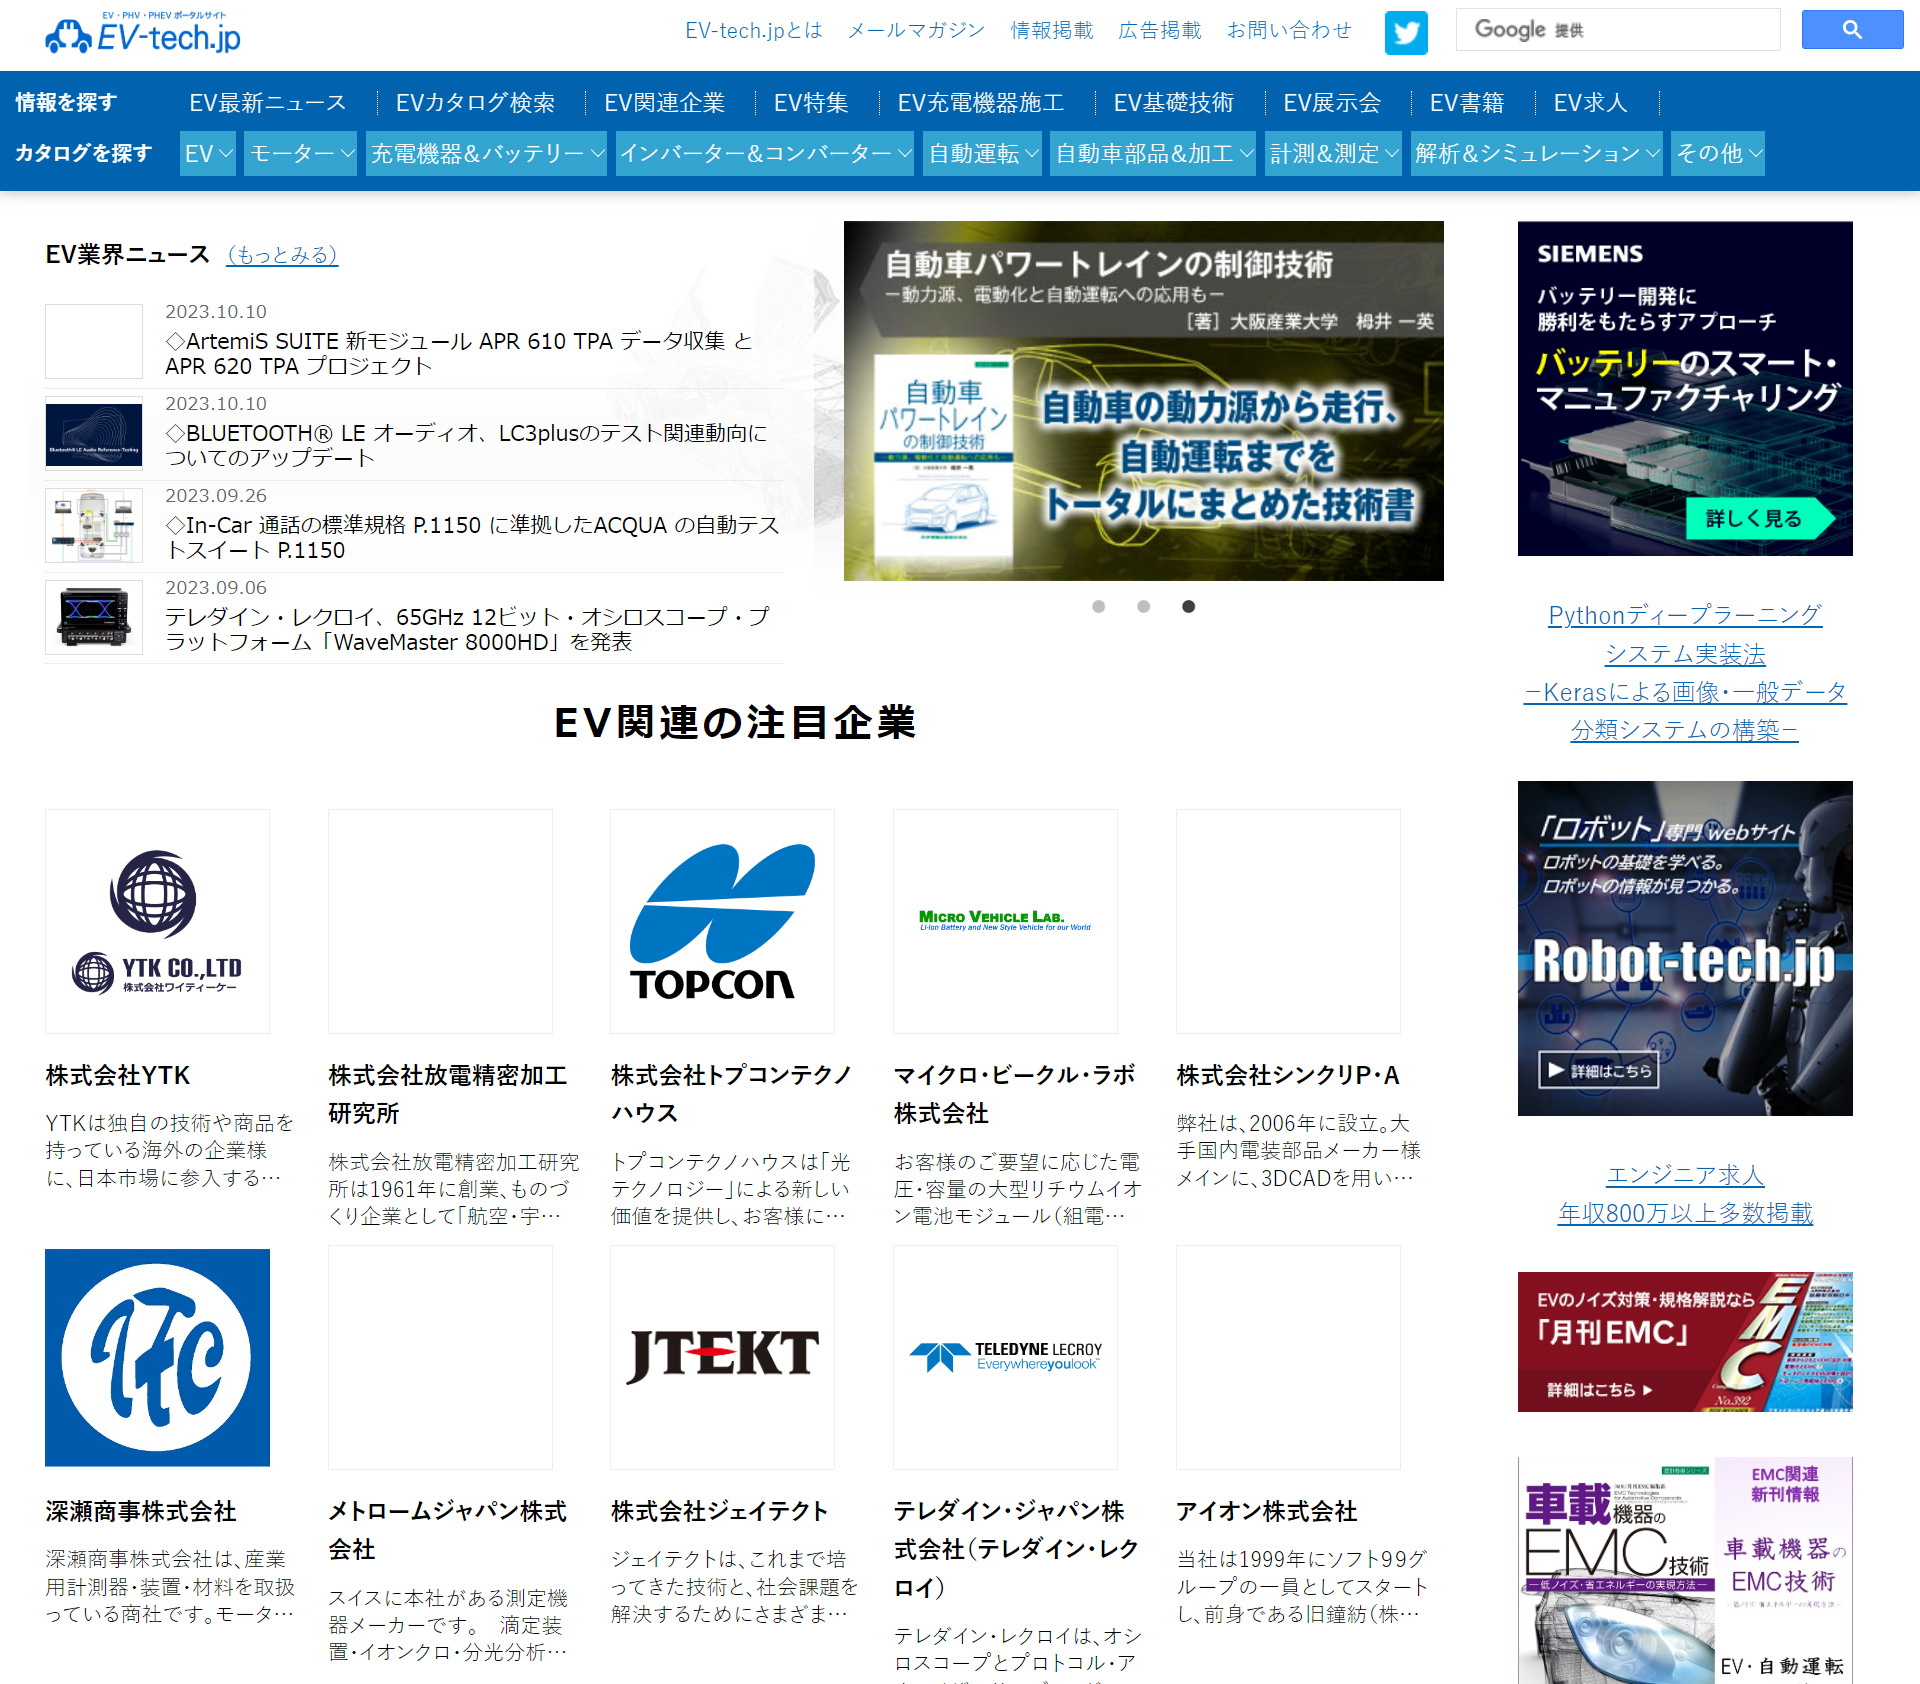
Task: Expand the モーター catalog dropdown
Action: tap(300, 153)
